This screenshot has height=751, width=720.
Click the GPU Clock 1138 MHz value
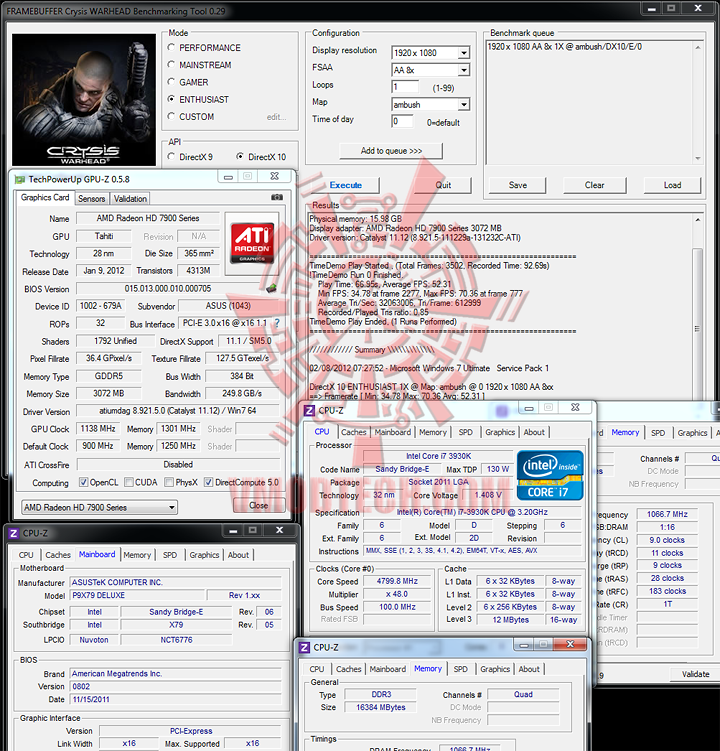(x=98, y=428)
